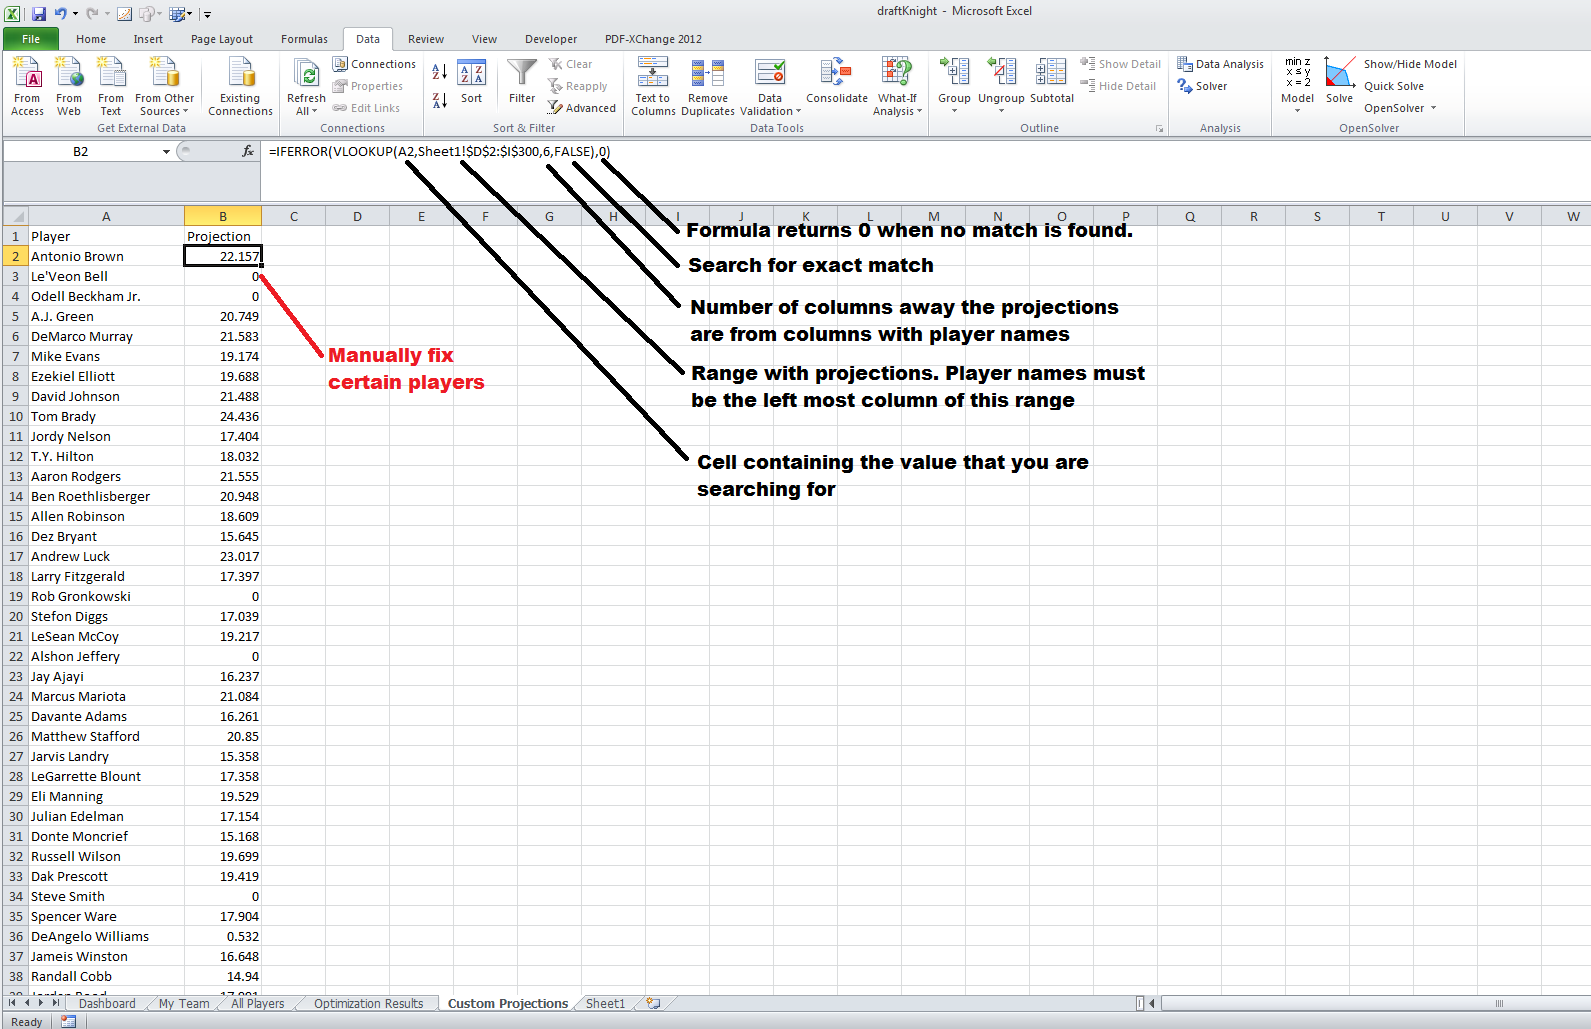Viewport: 1591px width, 1029px height.
Task: Select the Projection header cell
Action: [x=223, y=236]
